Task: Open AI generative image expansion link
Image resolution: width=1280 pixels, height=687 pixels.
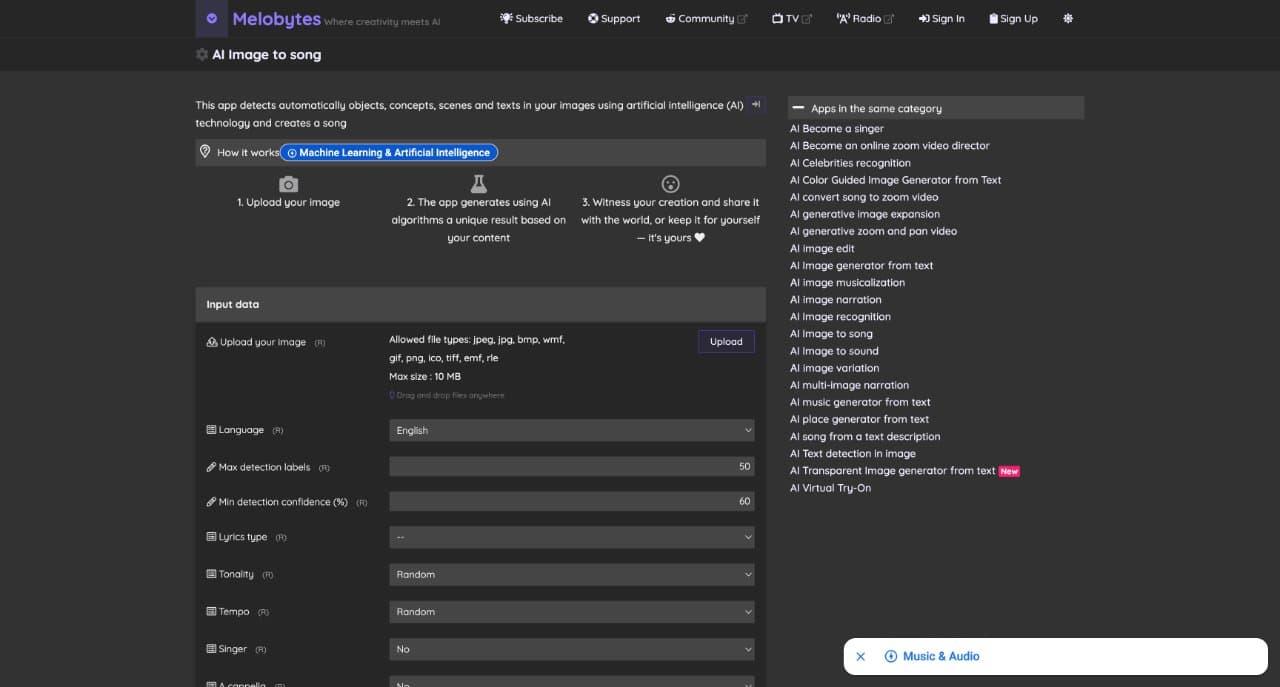Action: [865, 213]
